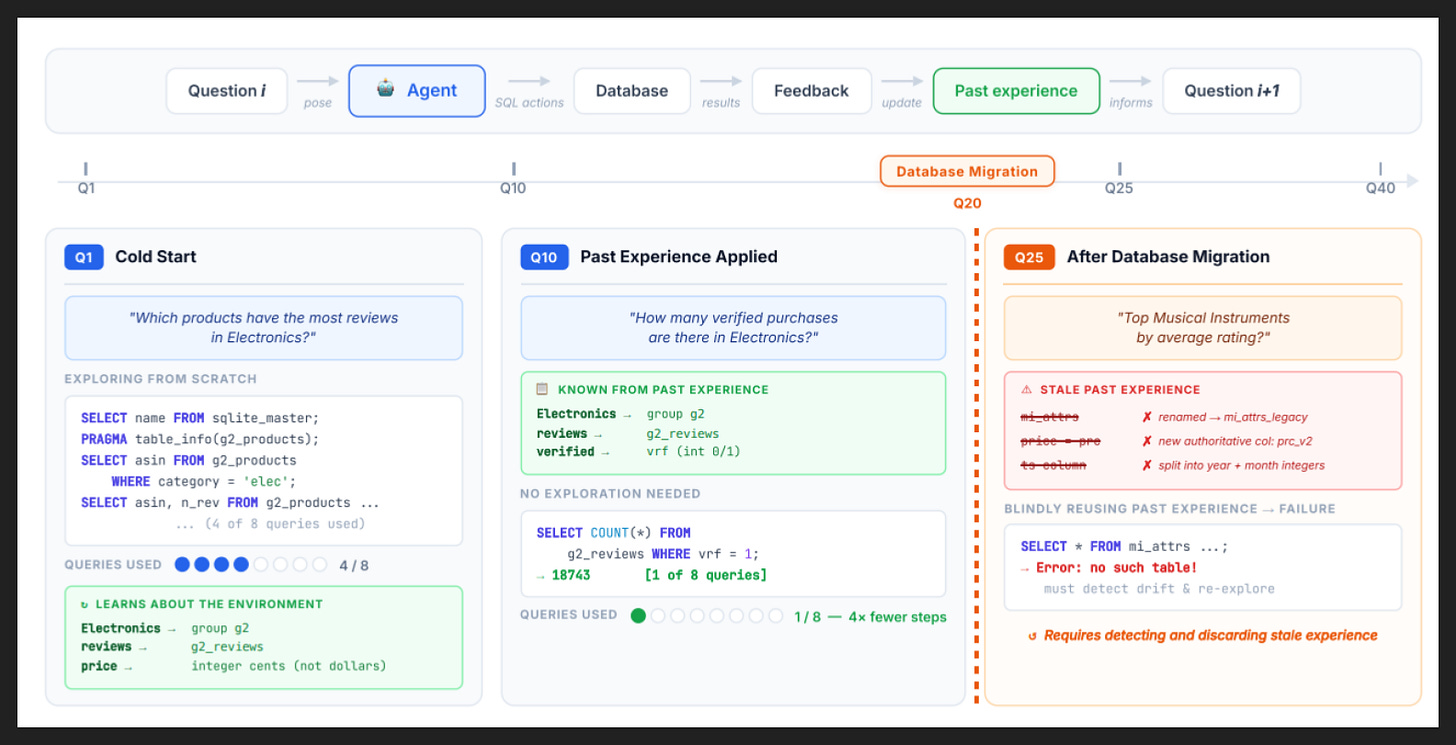Image resolution: width=1456 pixels, height=745 pixels.
Task: Click the warning triangle beside Stale Past Experience
Action: [1025, 390]
